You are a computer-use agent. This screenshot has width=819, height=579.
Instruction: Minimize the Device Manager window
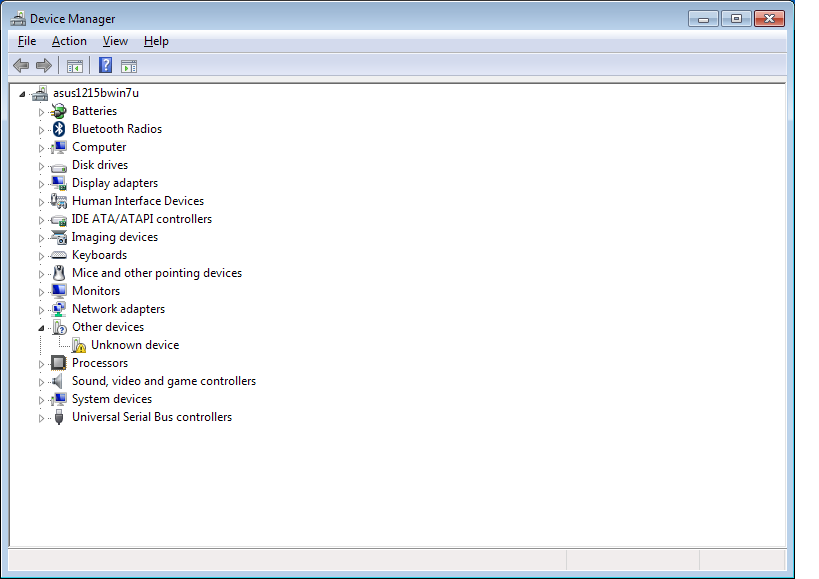click(x=704, y=19)
